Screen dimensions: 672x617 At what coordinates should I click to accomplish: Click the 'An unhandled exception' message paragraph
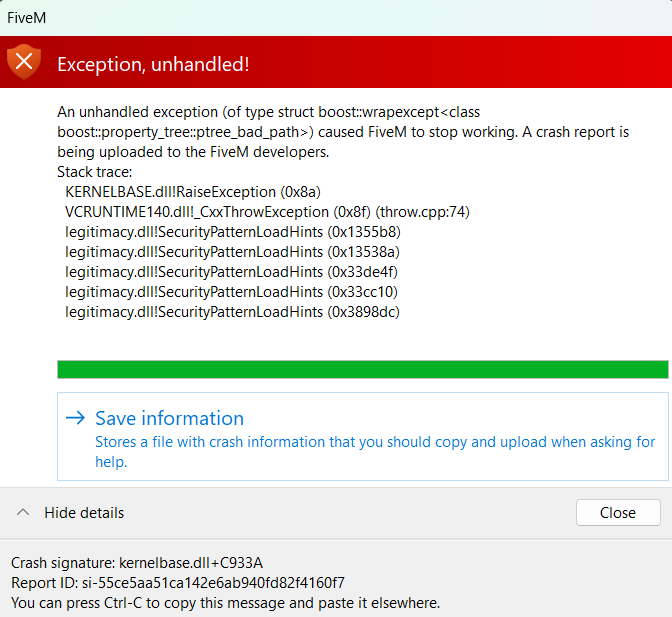[x=343, y=132]
